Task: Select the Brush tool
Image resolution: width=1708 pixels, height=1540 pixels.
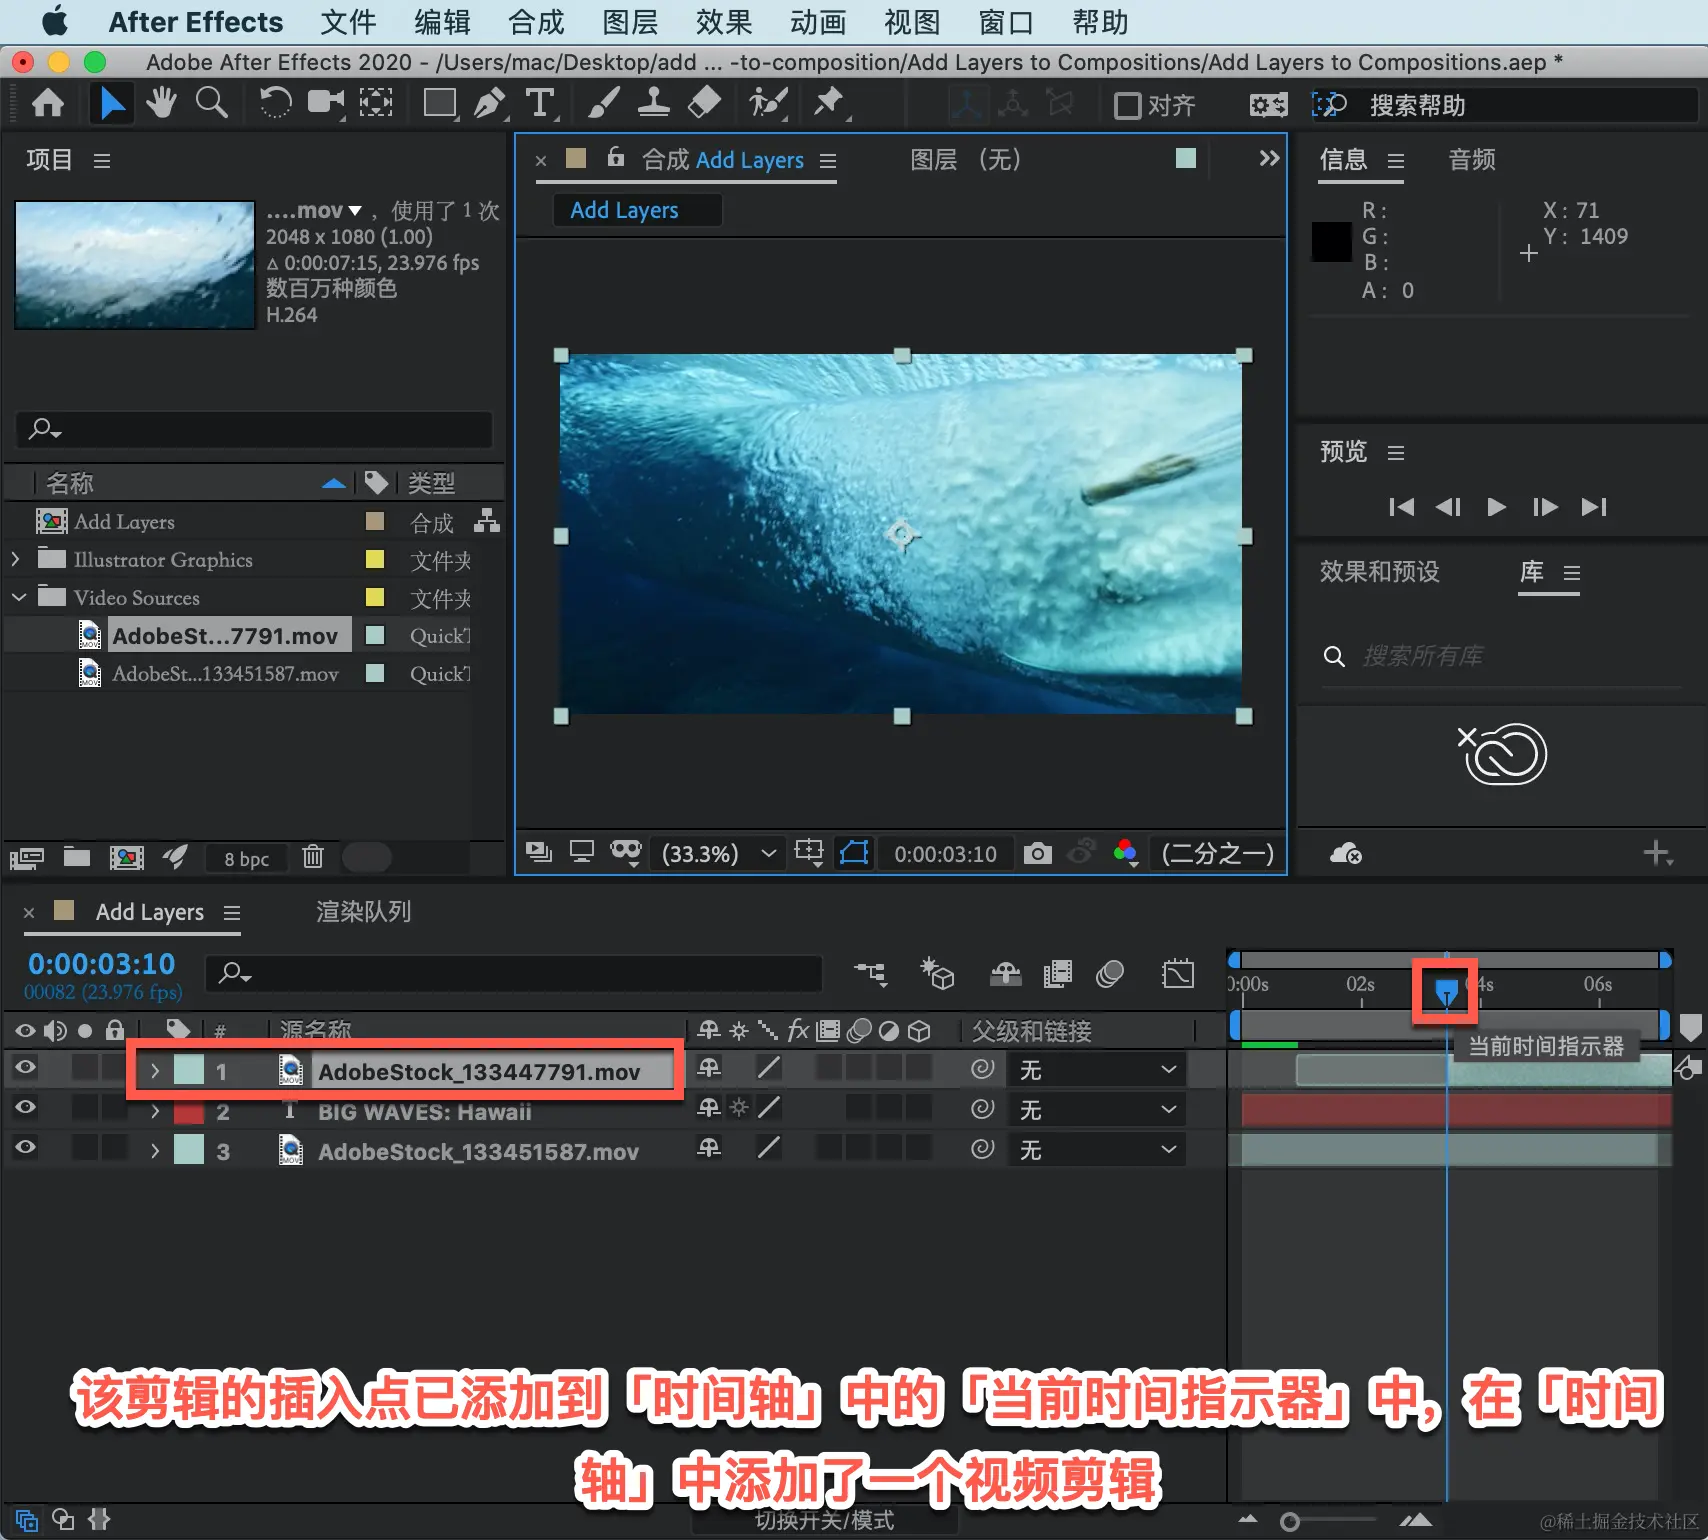Action: (603, 103)
